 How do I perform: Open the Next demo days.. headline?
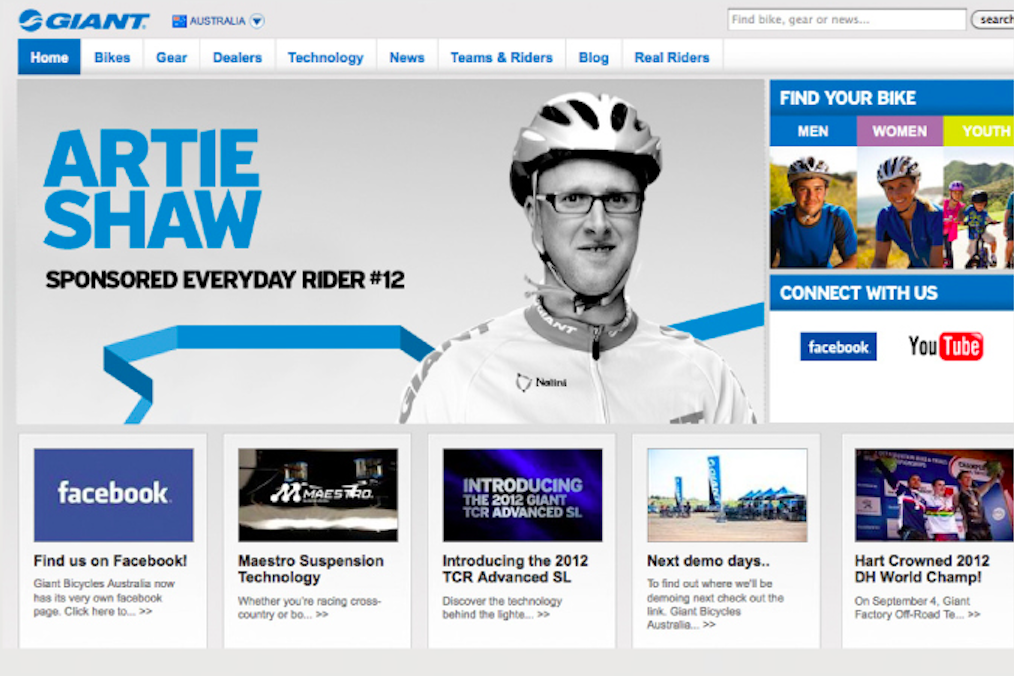coord(708,561)
